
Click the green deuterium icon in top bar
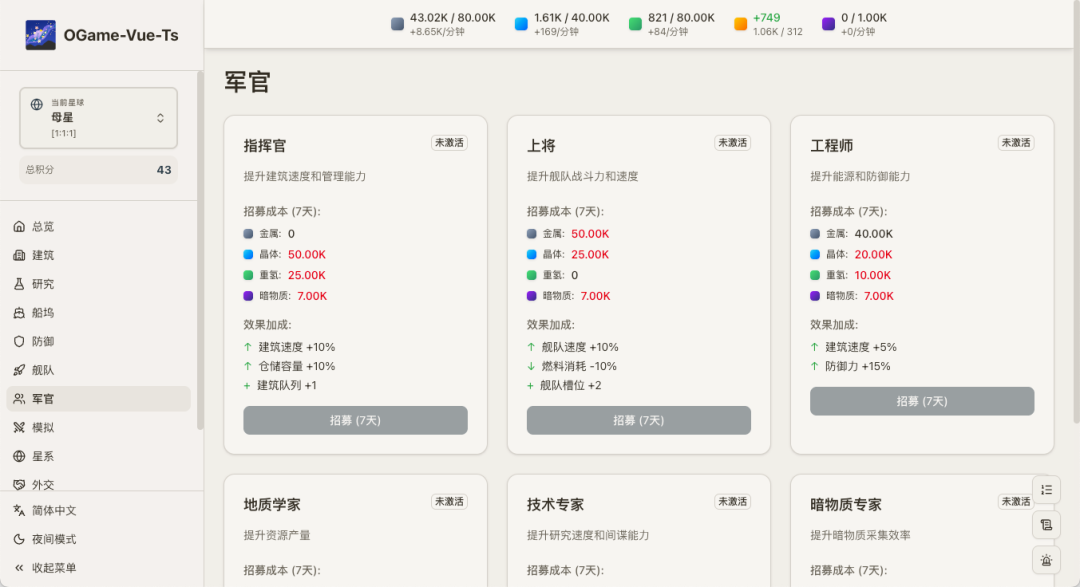[635, 24]
